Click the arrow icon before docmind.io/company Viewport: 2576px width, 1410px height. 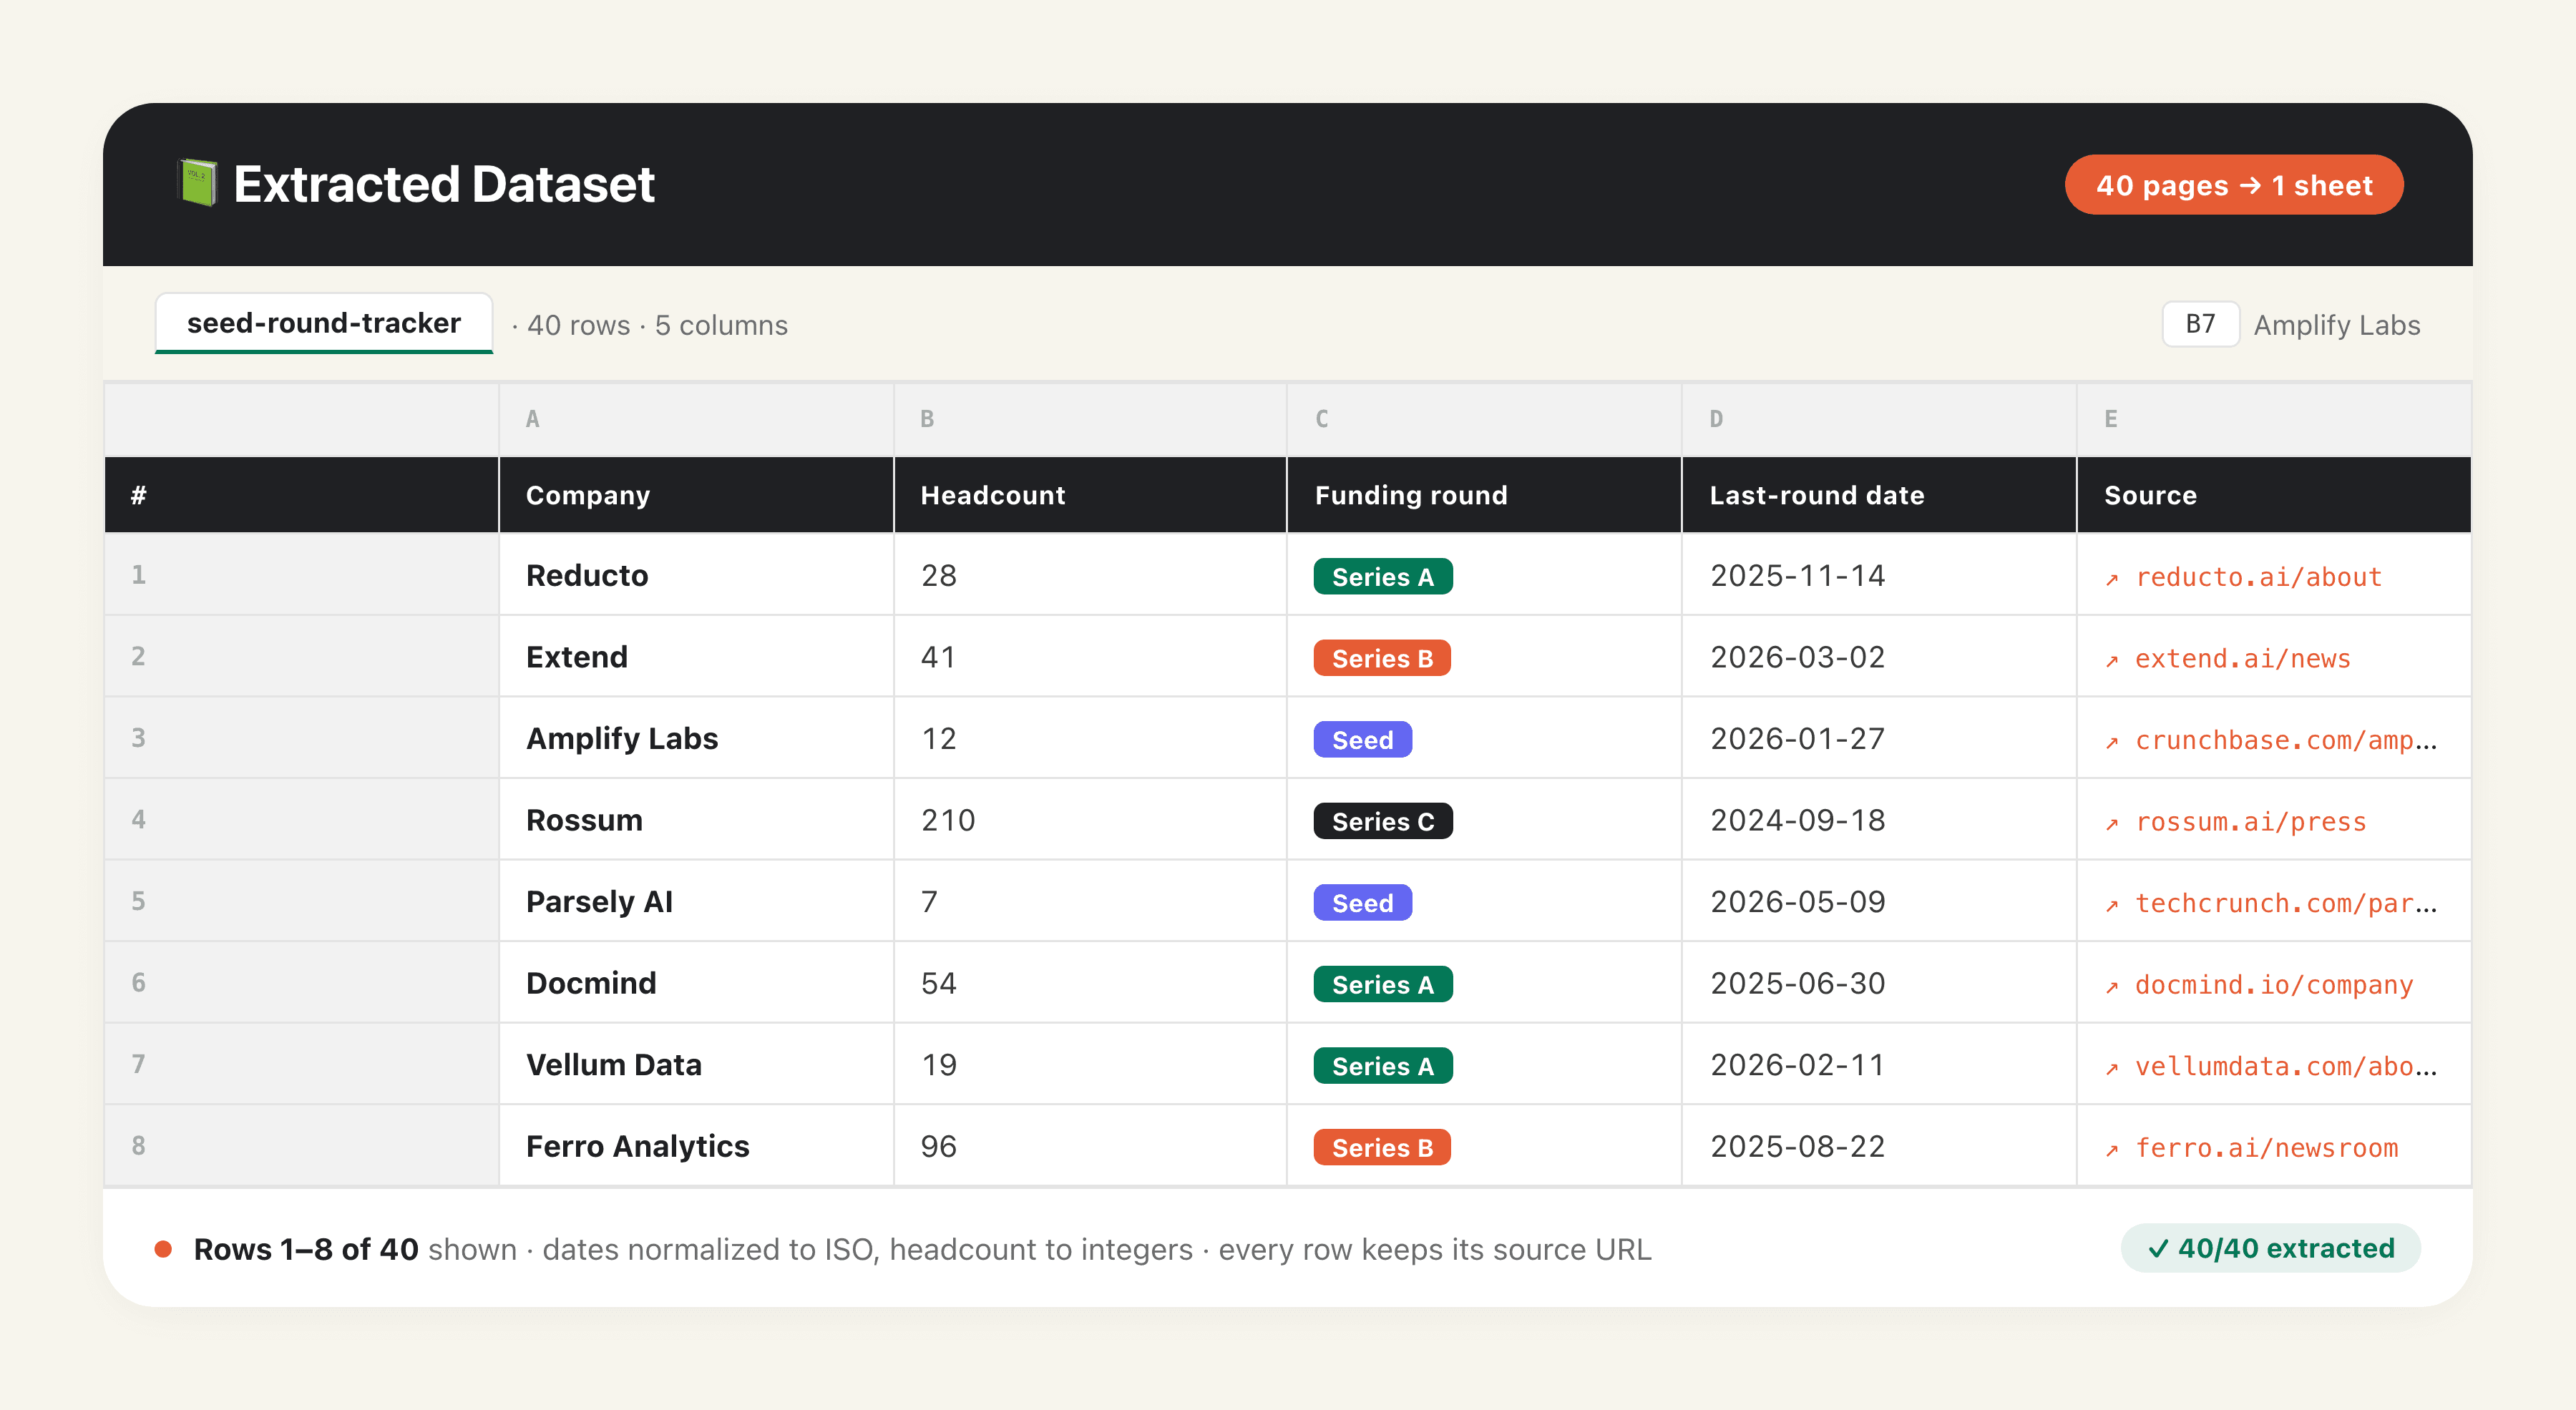(2112, 987)
